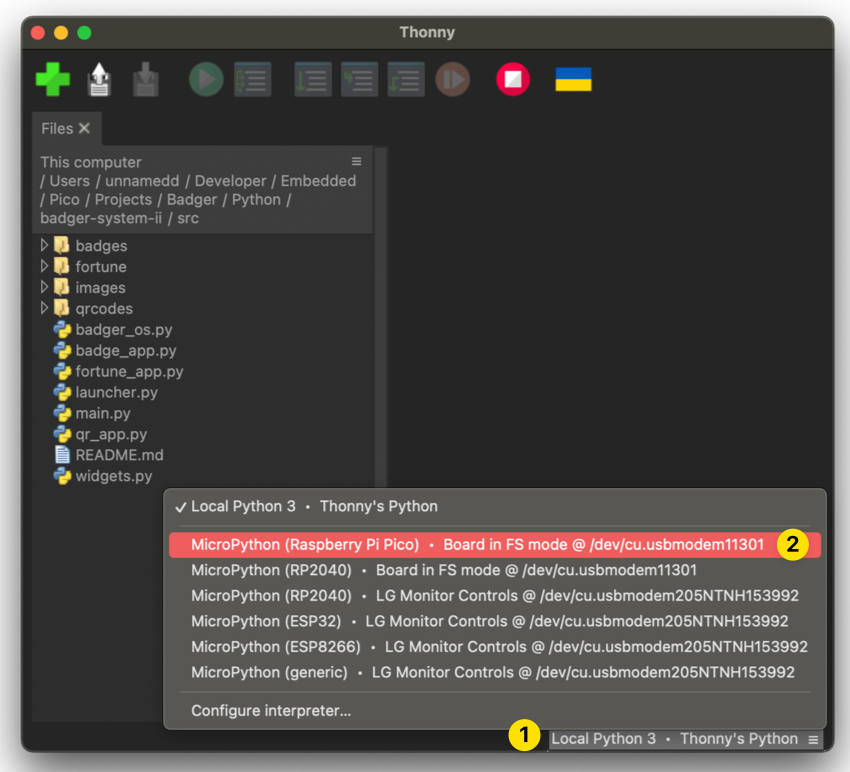Click Developer in the path breadcrumb
Viewport: 850px width, 772px height.
(230, 181)
